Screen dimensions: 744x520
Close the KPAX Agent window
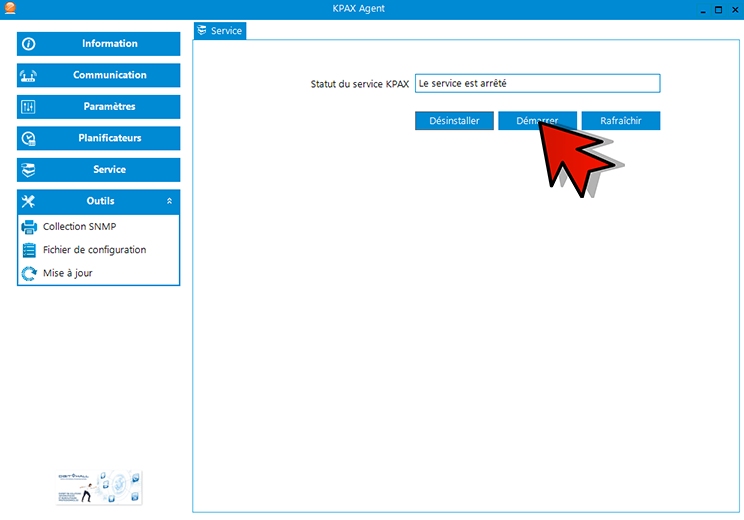tap(735, 9)
